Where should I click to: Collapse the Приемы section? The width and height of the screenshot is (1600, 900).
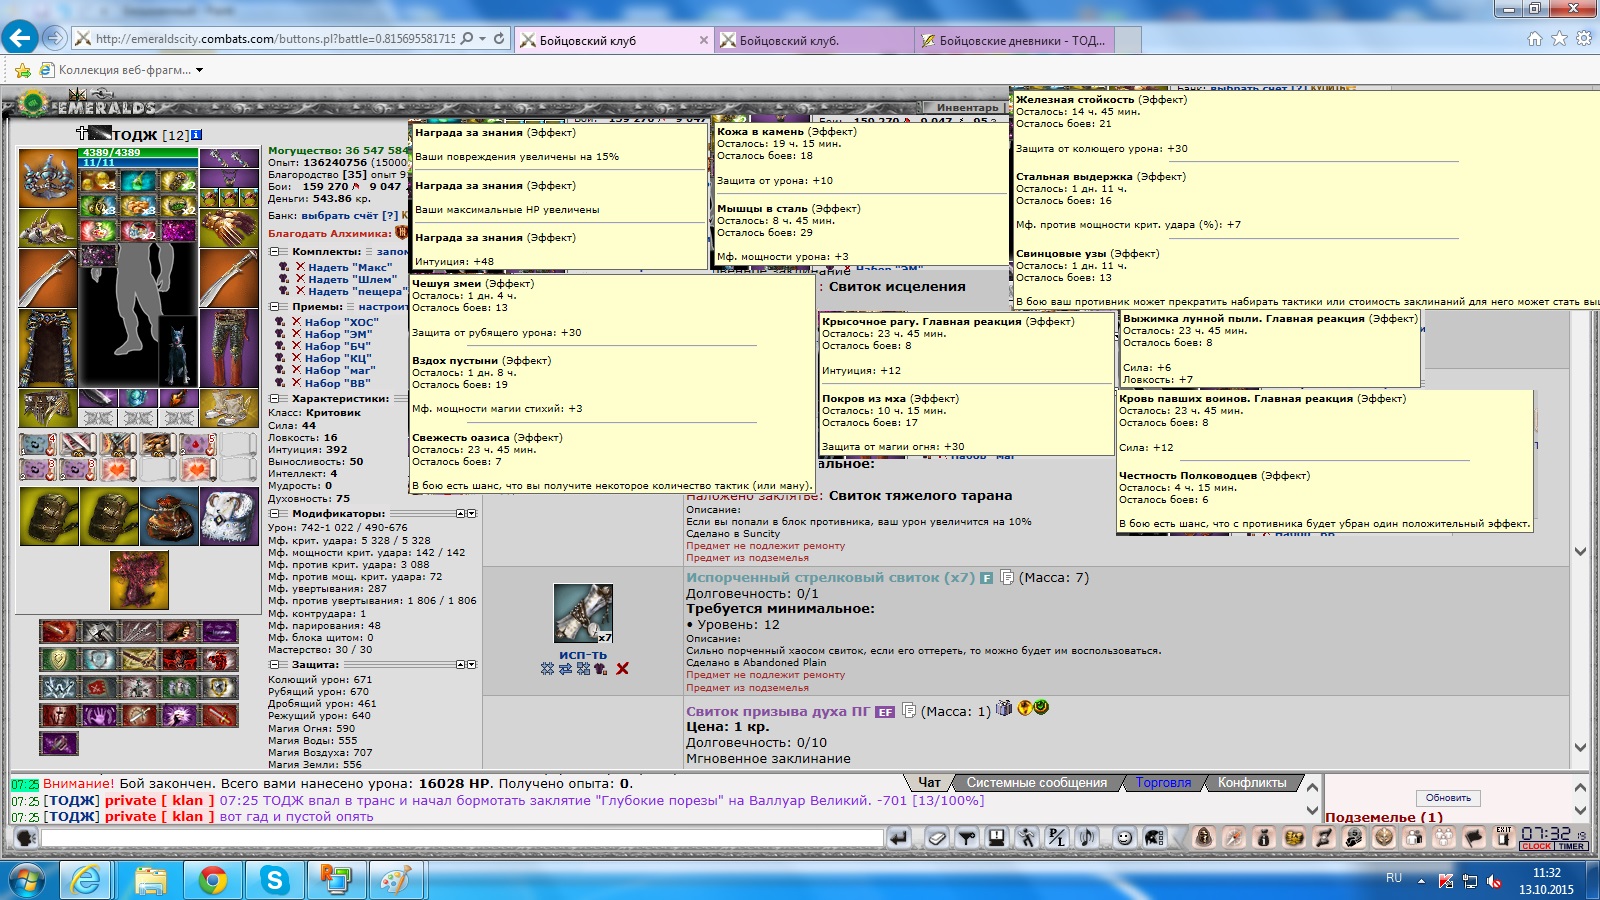(x=274, y=307)
